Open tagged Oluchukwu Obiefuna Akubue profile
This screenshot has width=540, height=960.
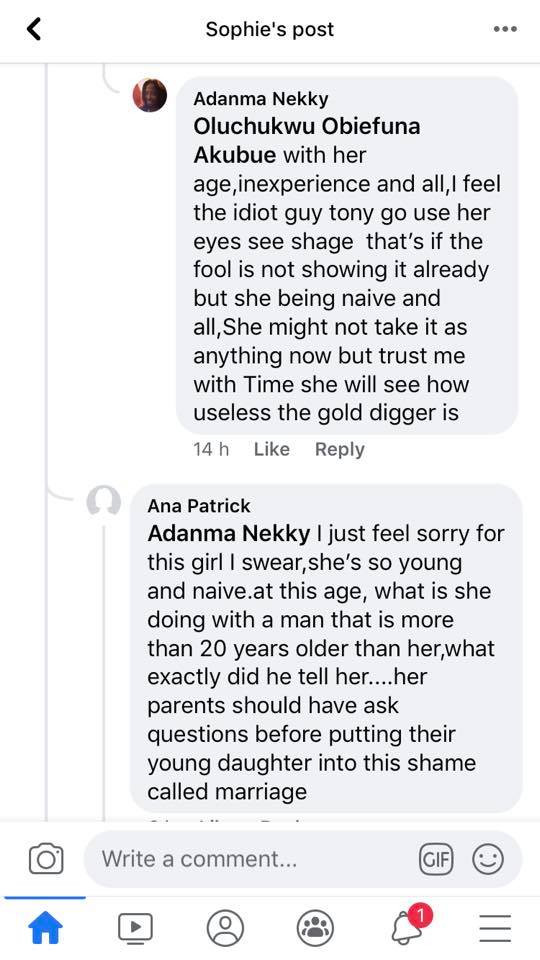(307, 141)
